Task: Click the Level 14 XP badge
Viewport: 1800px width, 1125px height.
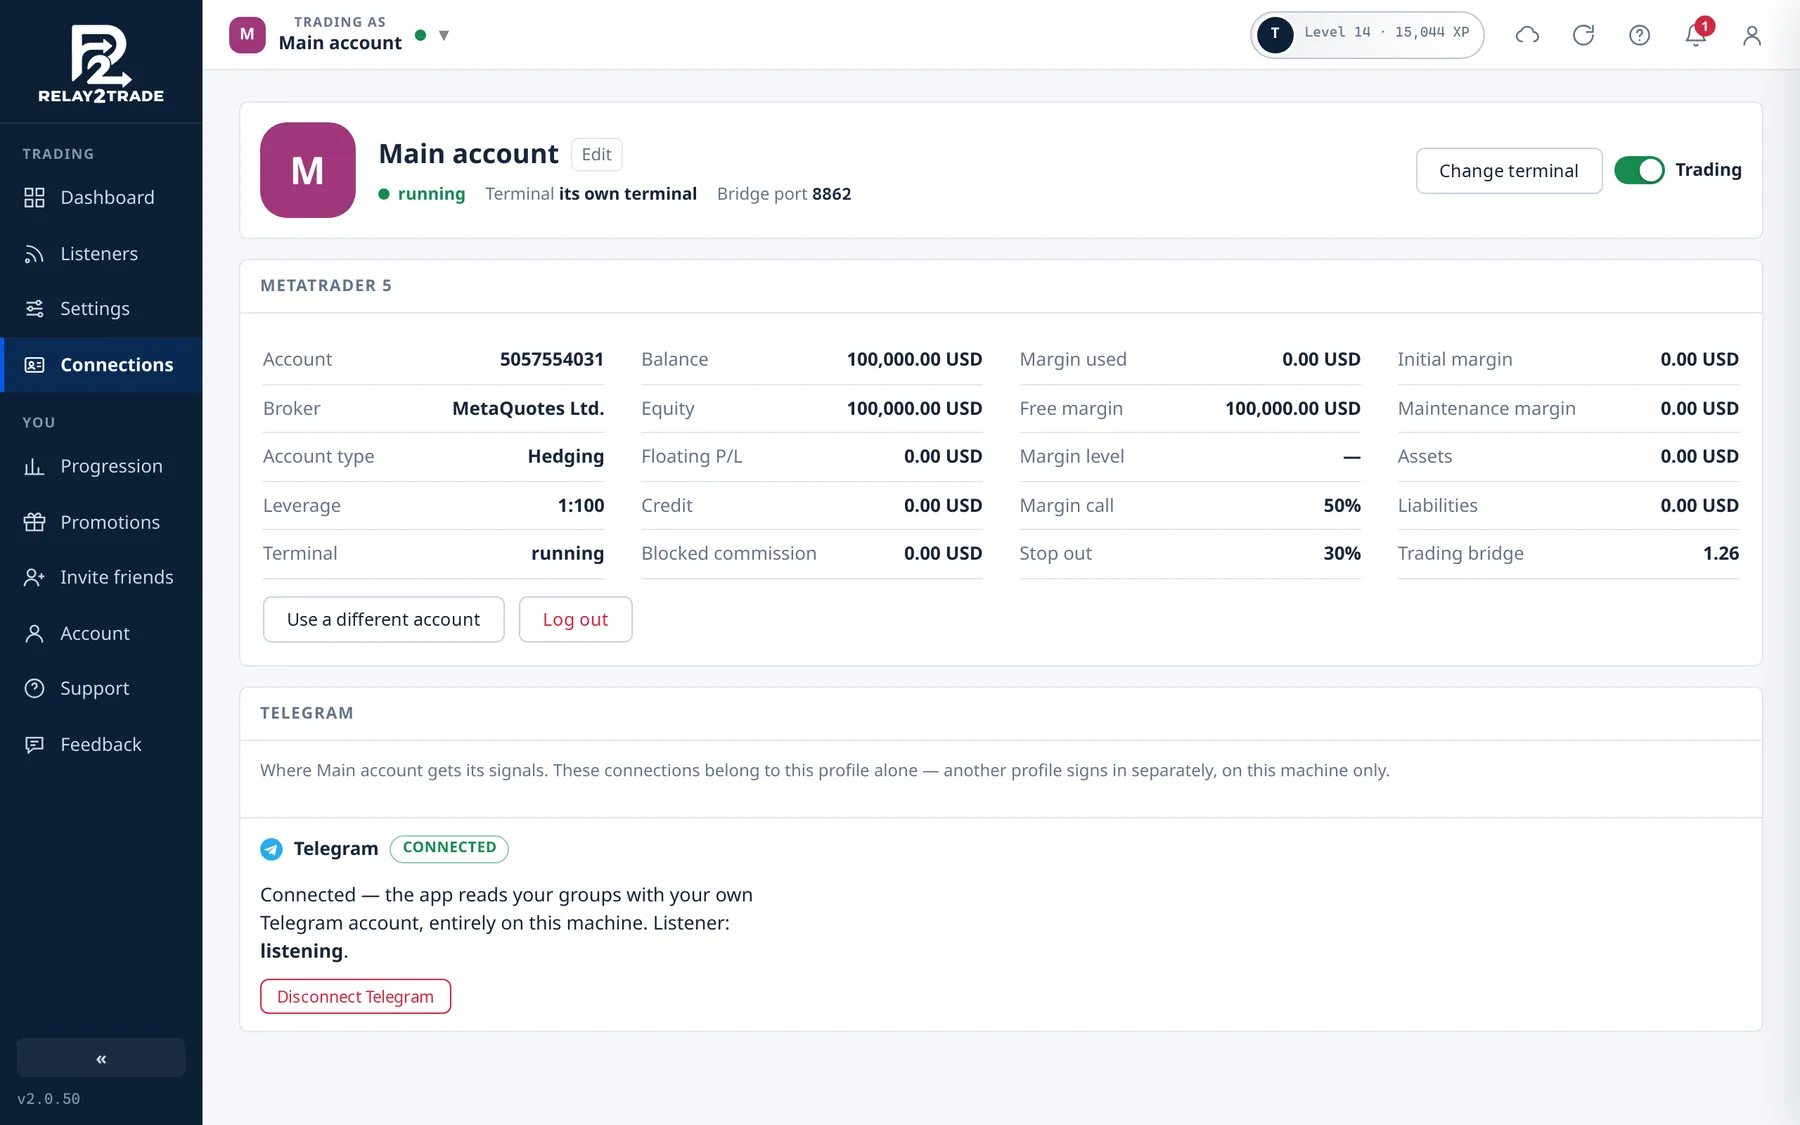Action: pos(1367,34)
